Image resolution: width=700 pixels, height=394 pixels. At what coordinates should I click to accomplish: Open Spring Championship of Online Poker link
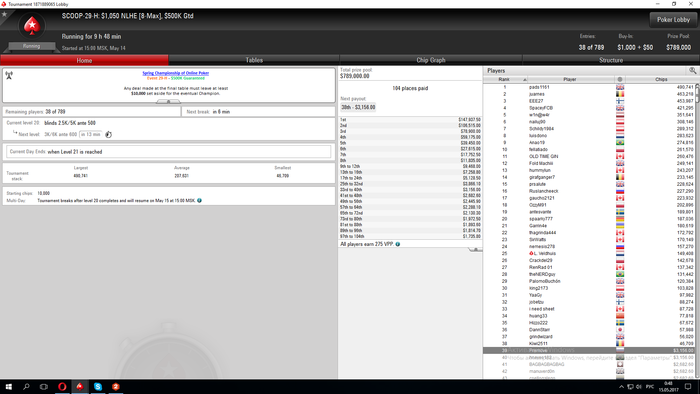click(175, 73)
